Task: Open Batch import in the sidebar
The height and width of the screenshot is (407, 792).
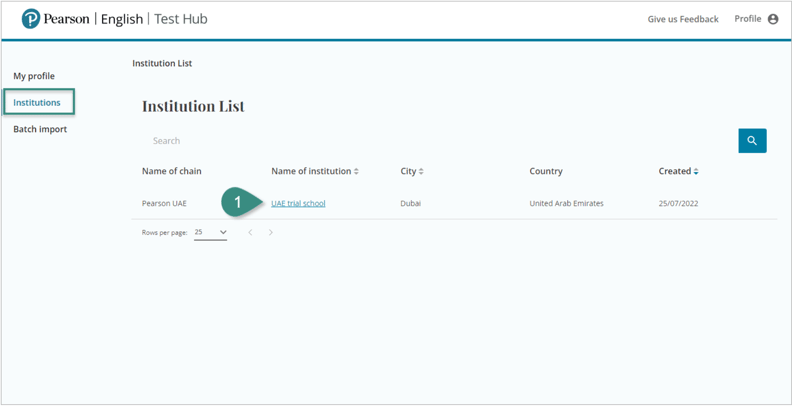Action: (39, 129)
